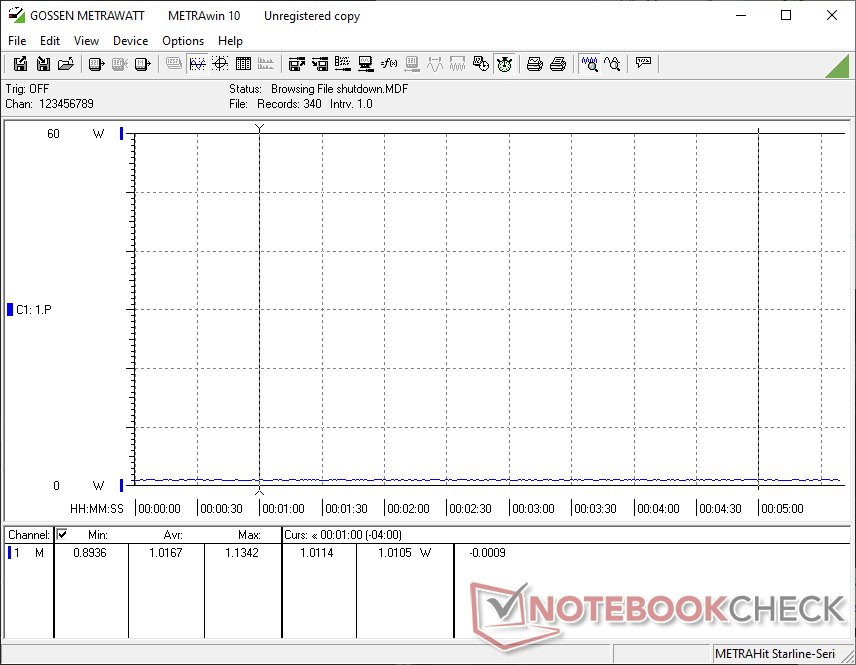Image resolution: width=856 pixels, height=665 pixels.
Task: Activate the zoom waveform magnifier icon
Action: (590, 64)
